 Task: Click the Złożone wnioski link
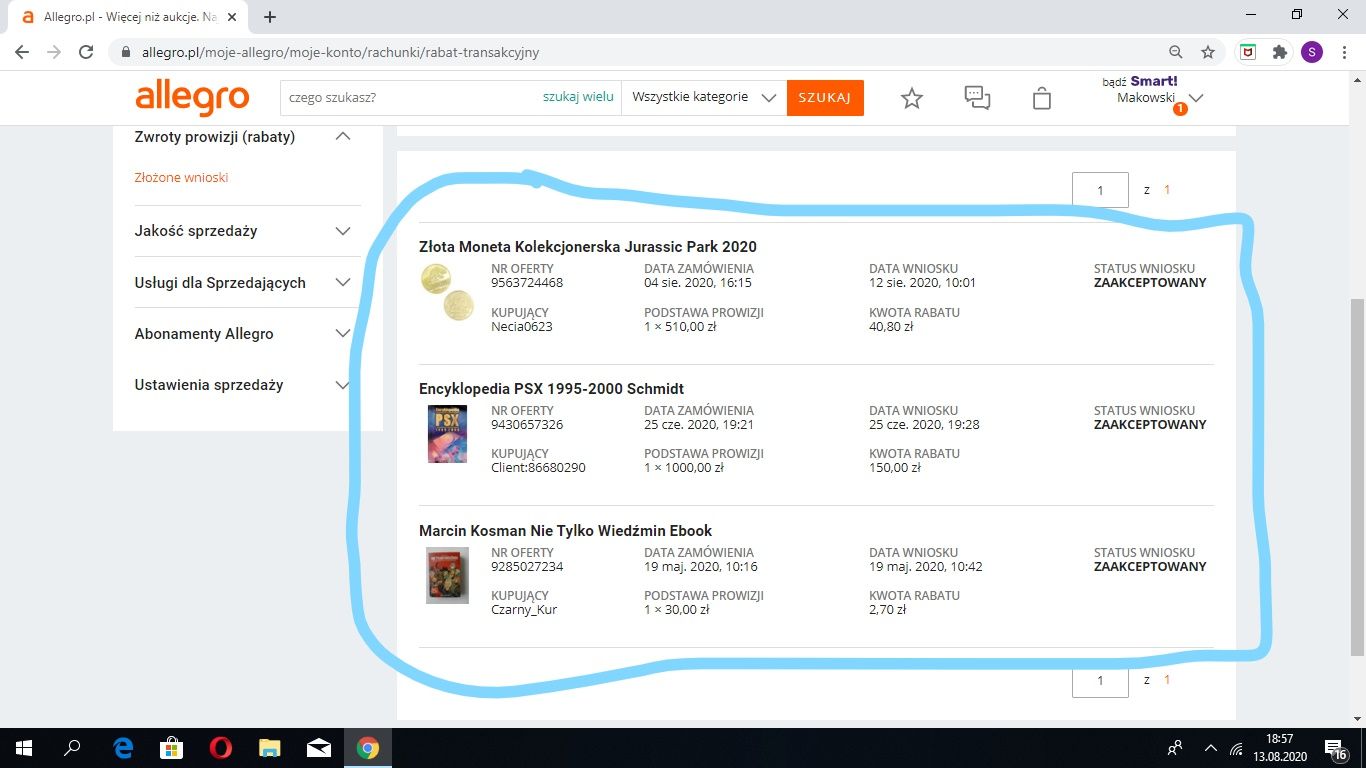(181, 178)
